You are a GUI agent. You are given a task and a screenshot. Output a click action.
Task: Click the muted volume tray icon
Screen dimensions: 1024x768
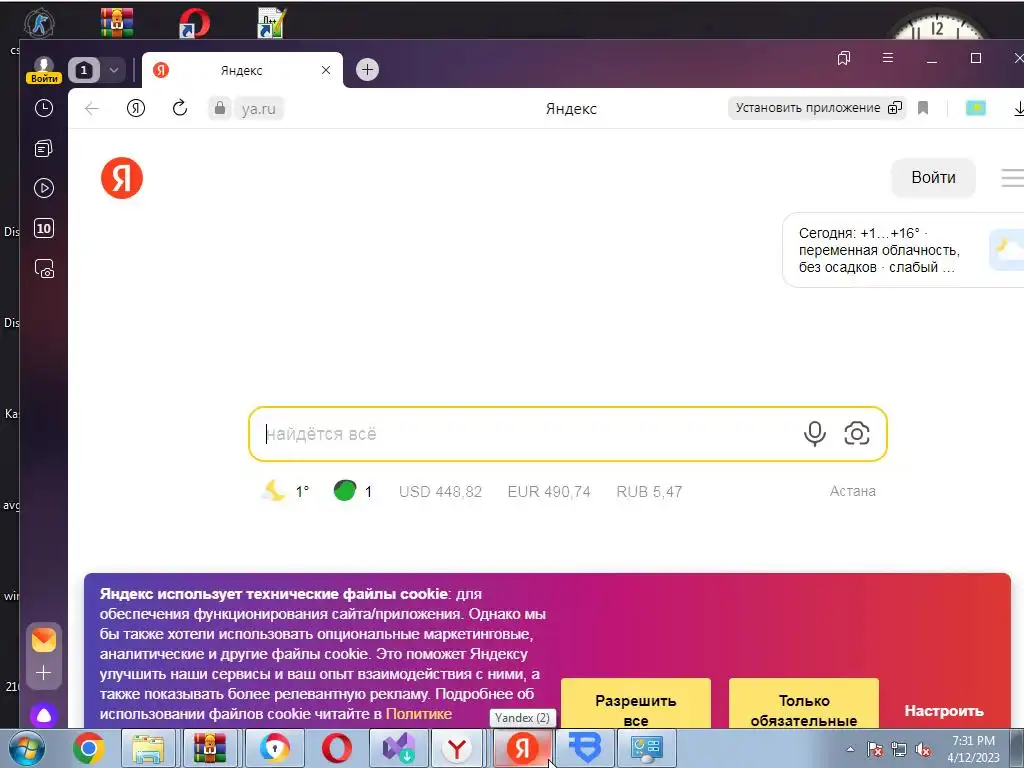pos(923,750)
